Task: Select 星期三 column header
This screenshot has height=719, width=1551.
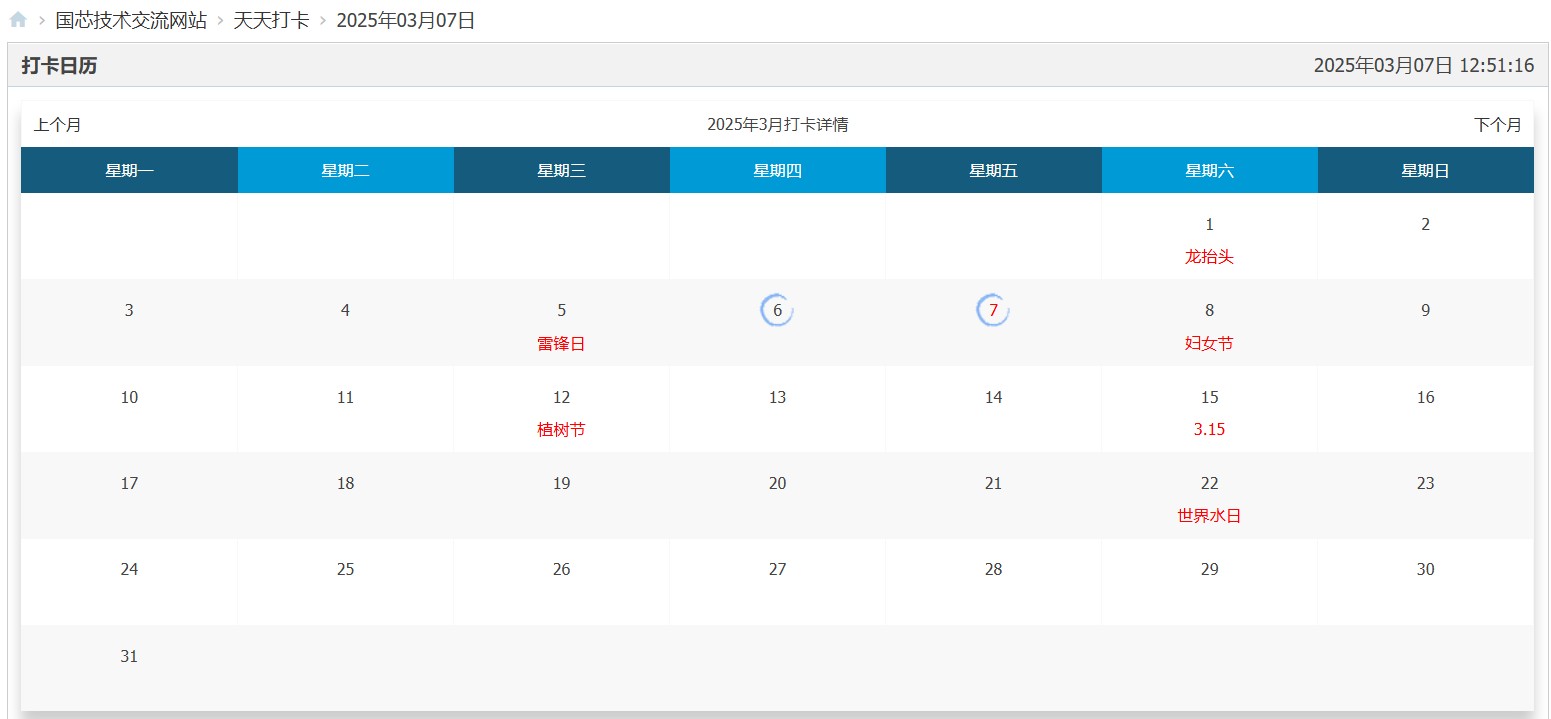Action: tap(561, 170)
